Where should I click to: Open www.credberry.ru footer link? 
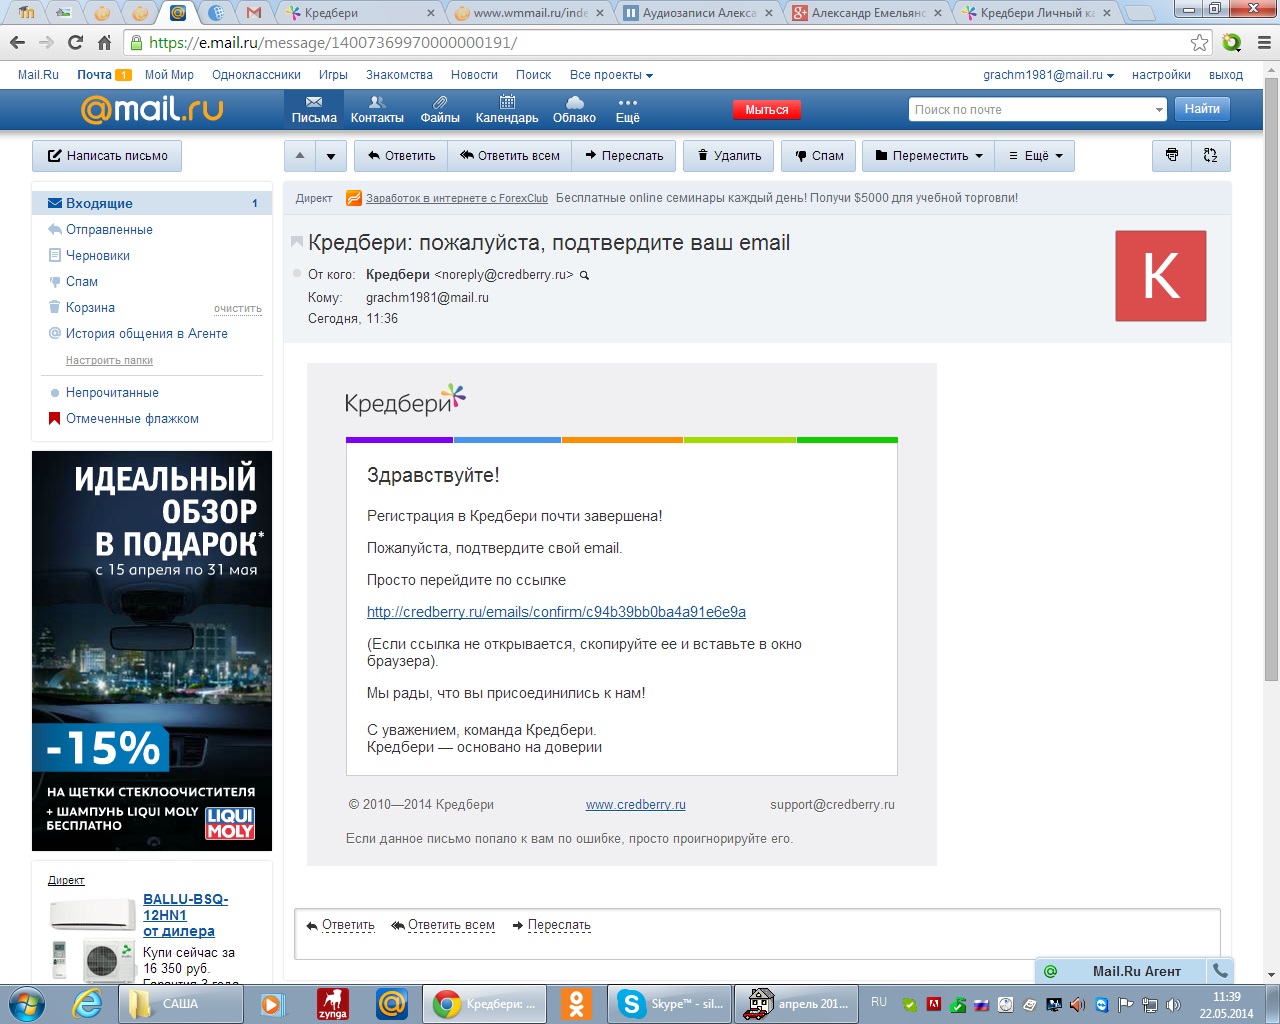pyautogui.click(x=636, y=804)
